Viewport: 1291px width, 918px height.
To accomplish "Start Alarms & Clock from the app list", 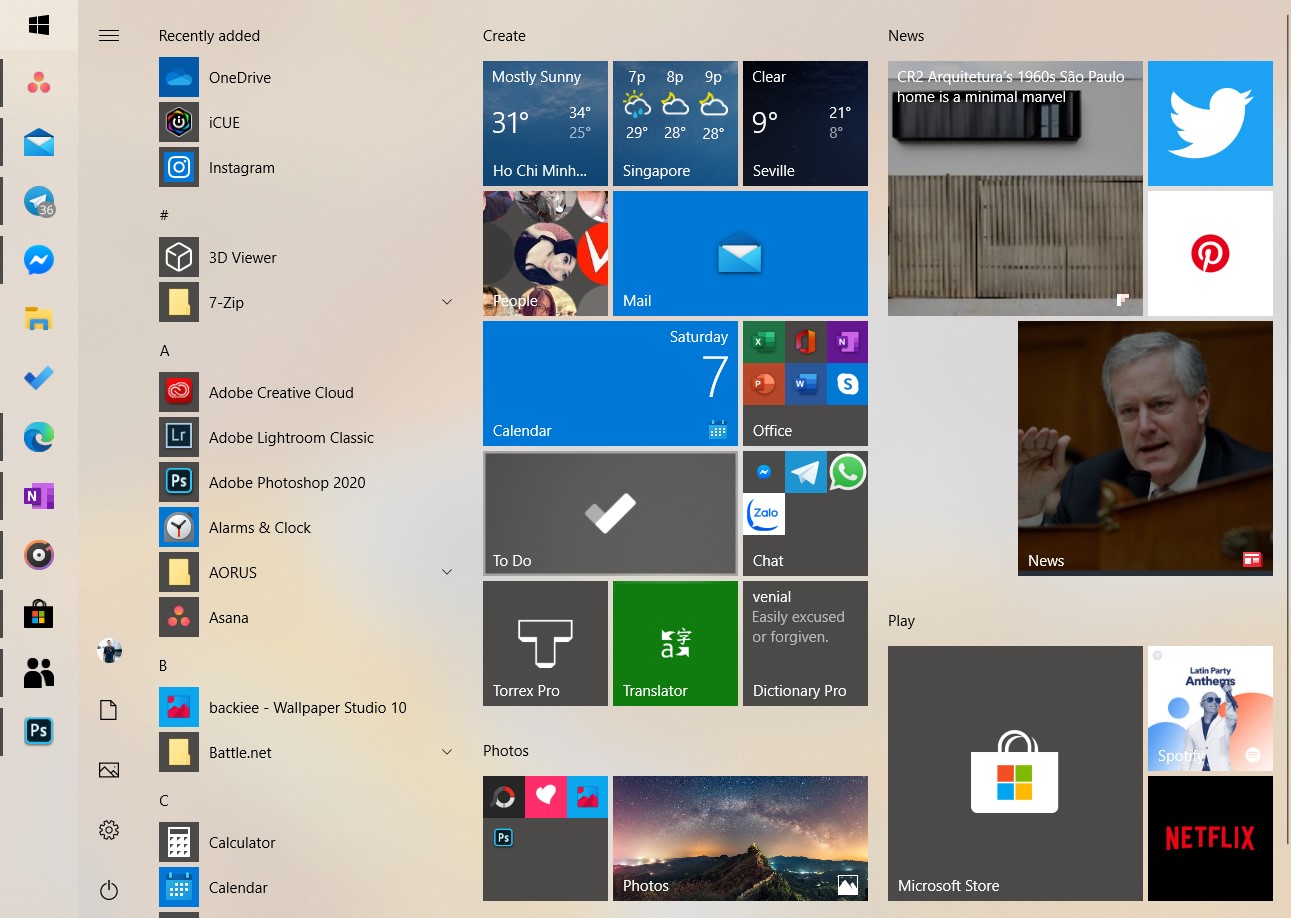I will click(258, 527).
